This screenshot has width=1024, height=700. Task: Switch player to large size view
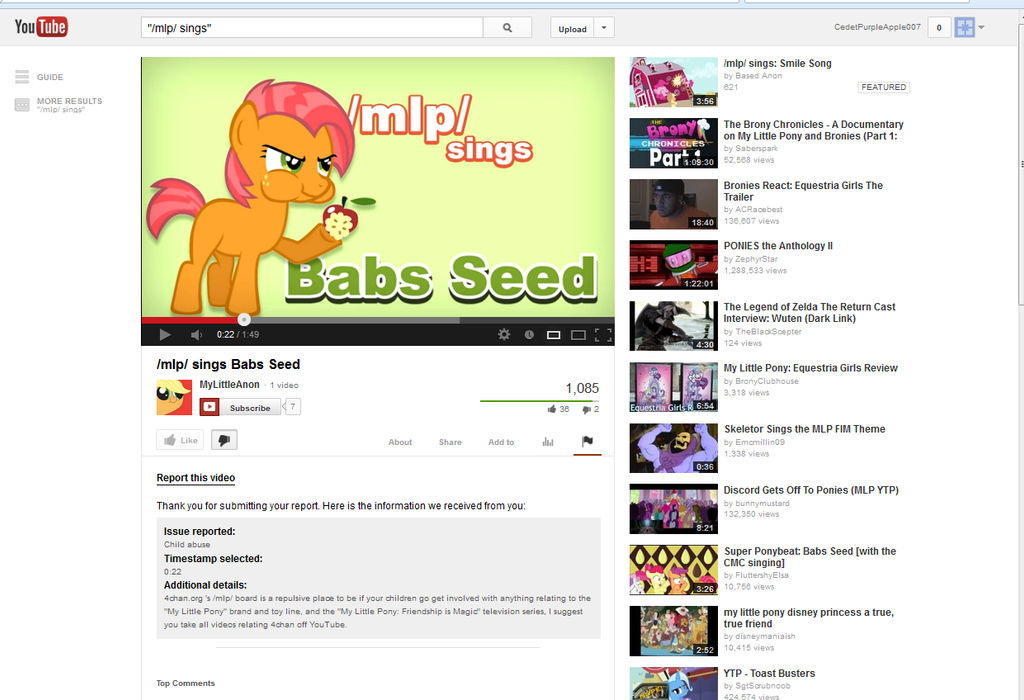point(579,335)
